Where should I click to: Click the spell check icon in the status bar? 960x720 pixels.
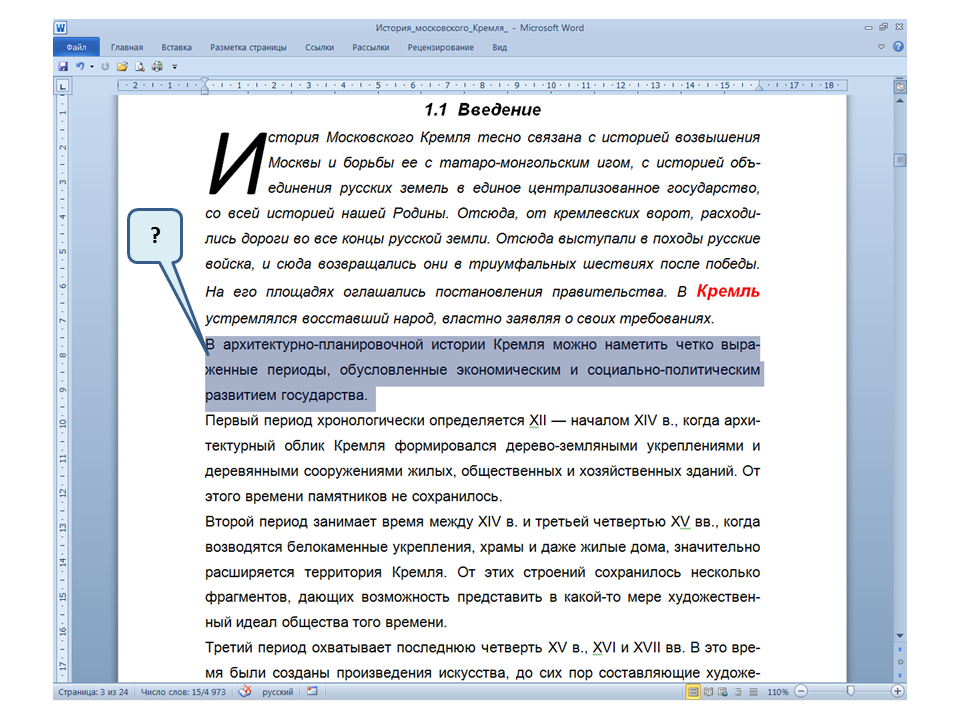click(x=244, y=691)
